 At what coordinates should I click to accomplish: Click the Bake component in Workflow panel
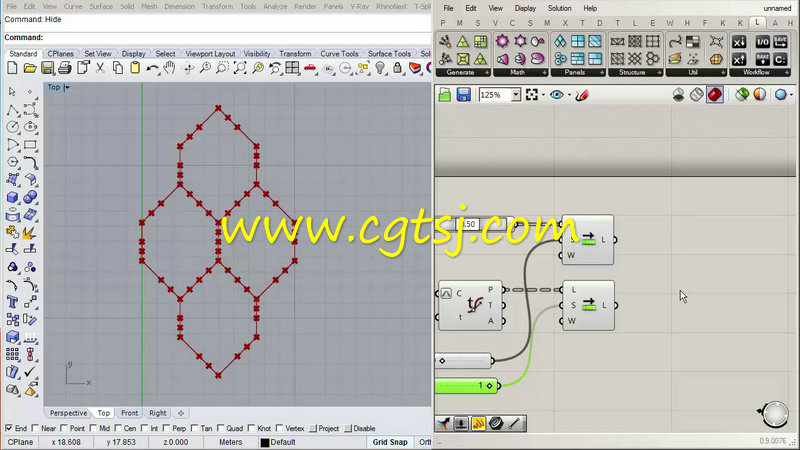(762, 59)
